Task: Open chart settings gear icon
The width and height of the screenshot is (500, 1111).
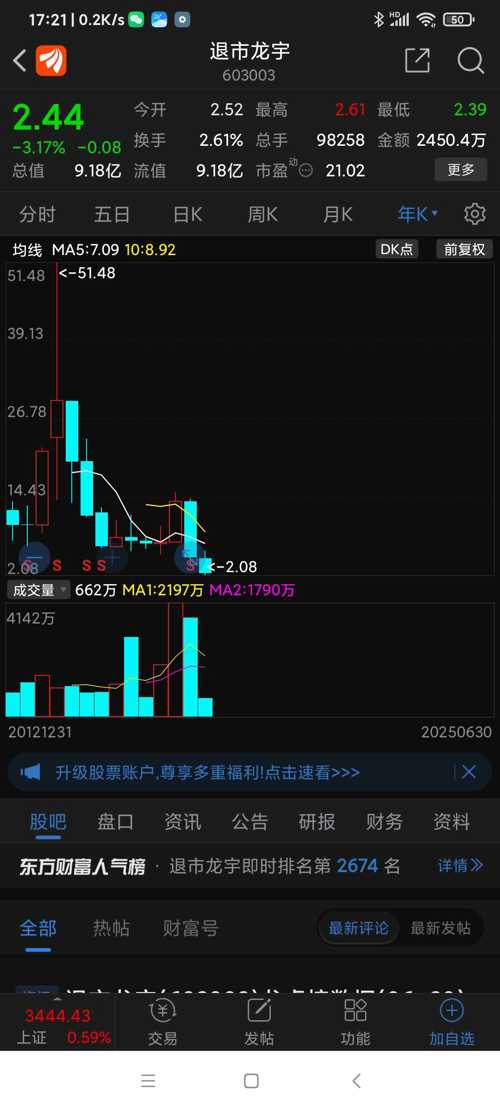Action: pyautogui.click(x=475, y=214)
